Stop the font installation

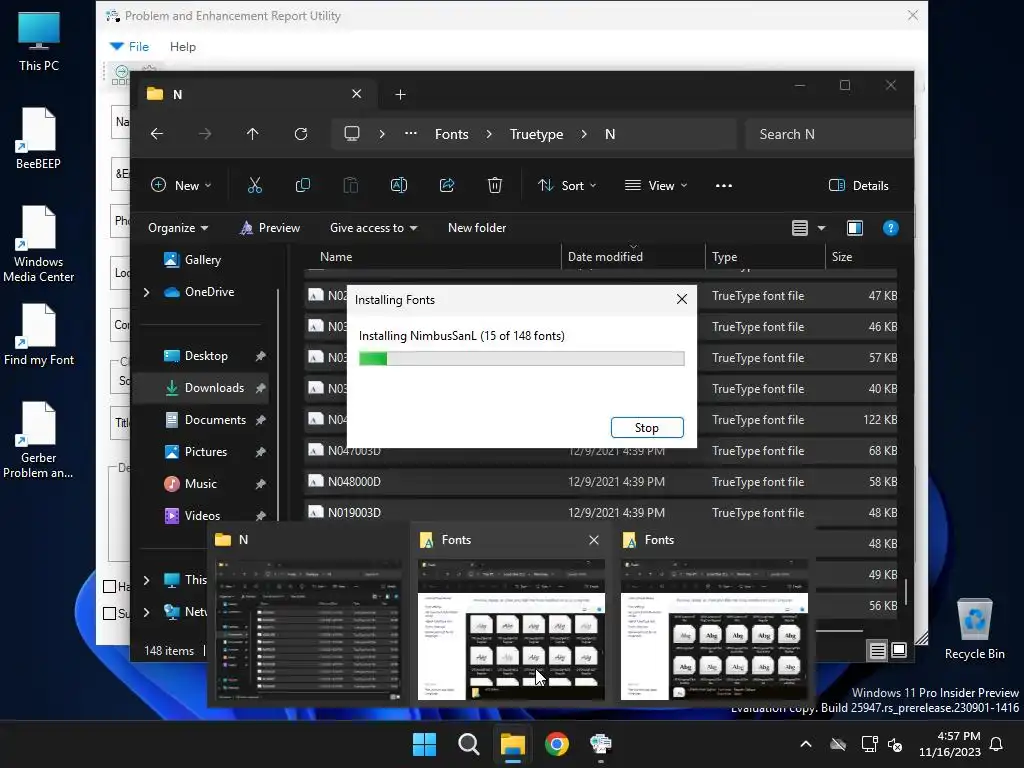(x=647, y=428)
